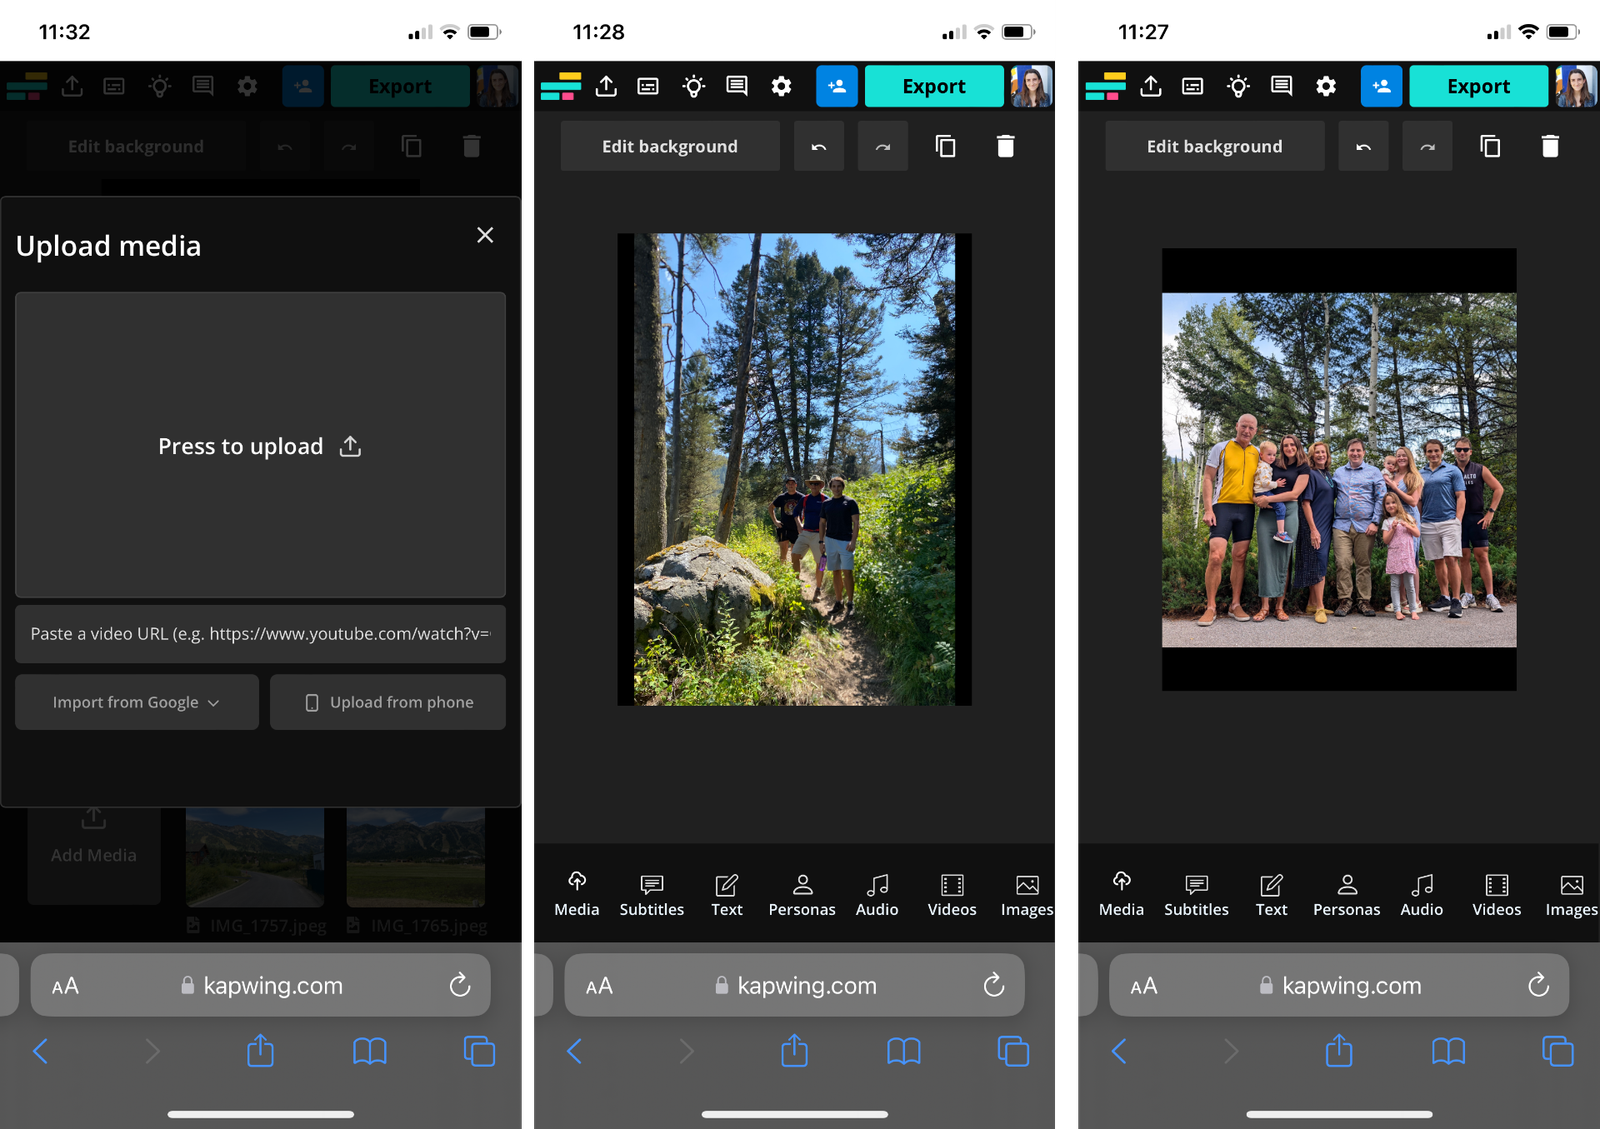Invite a collaborator to the project
The height and width of the screenshot is (1129, 1600).
[837, 86]
